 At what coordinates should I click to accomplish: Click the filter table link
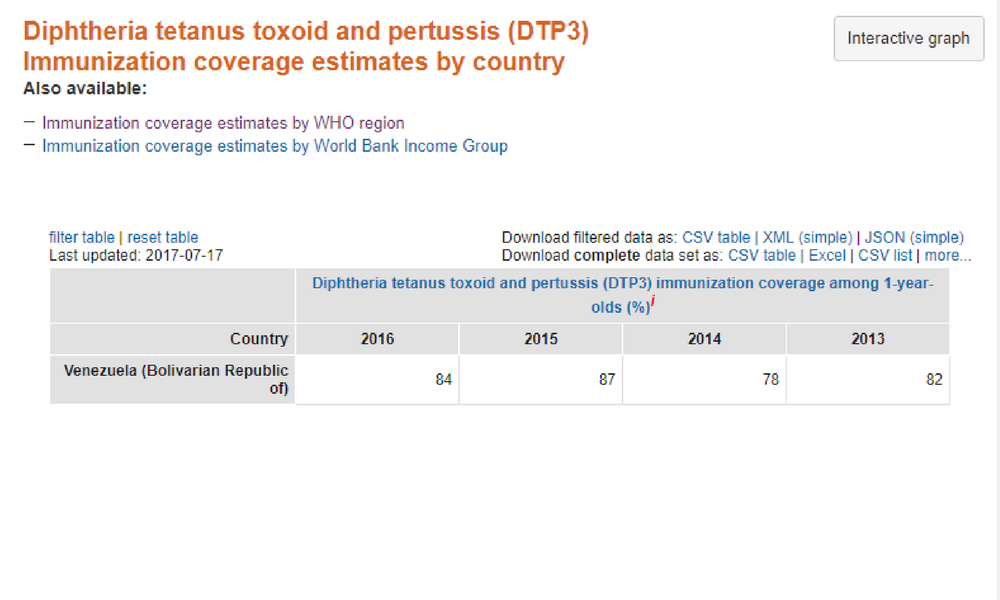click(x=82, y=237)
